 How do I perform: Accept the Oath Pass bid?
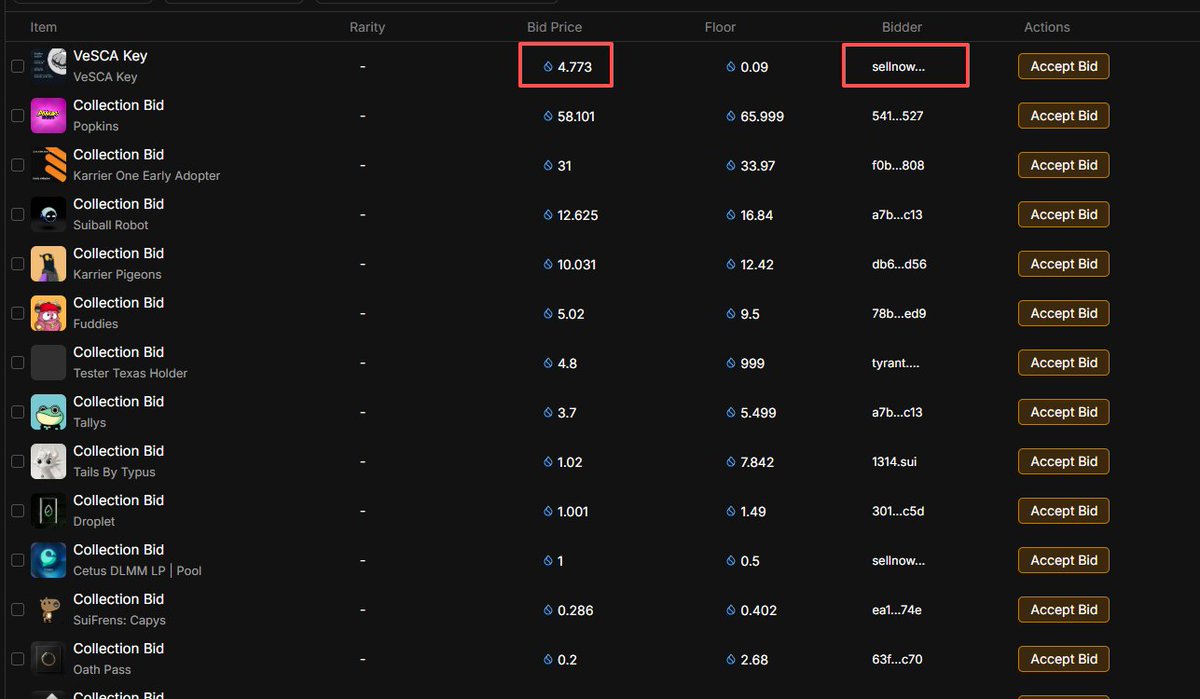[1063, 659]
